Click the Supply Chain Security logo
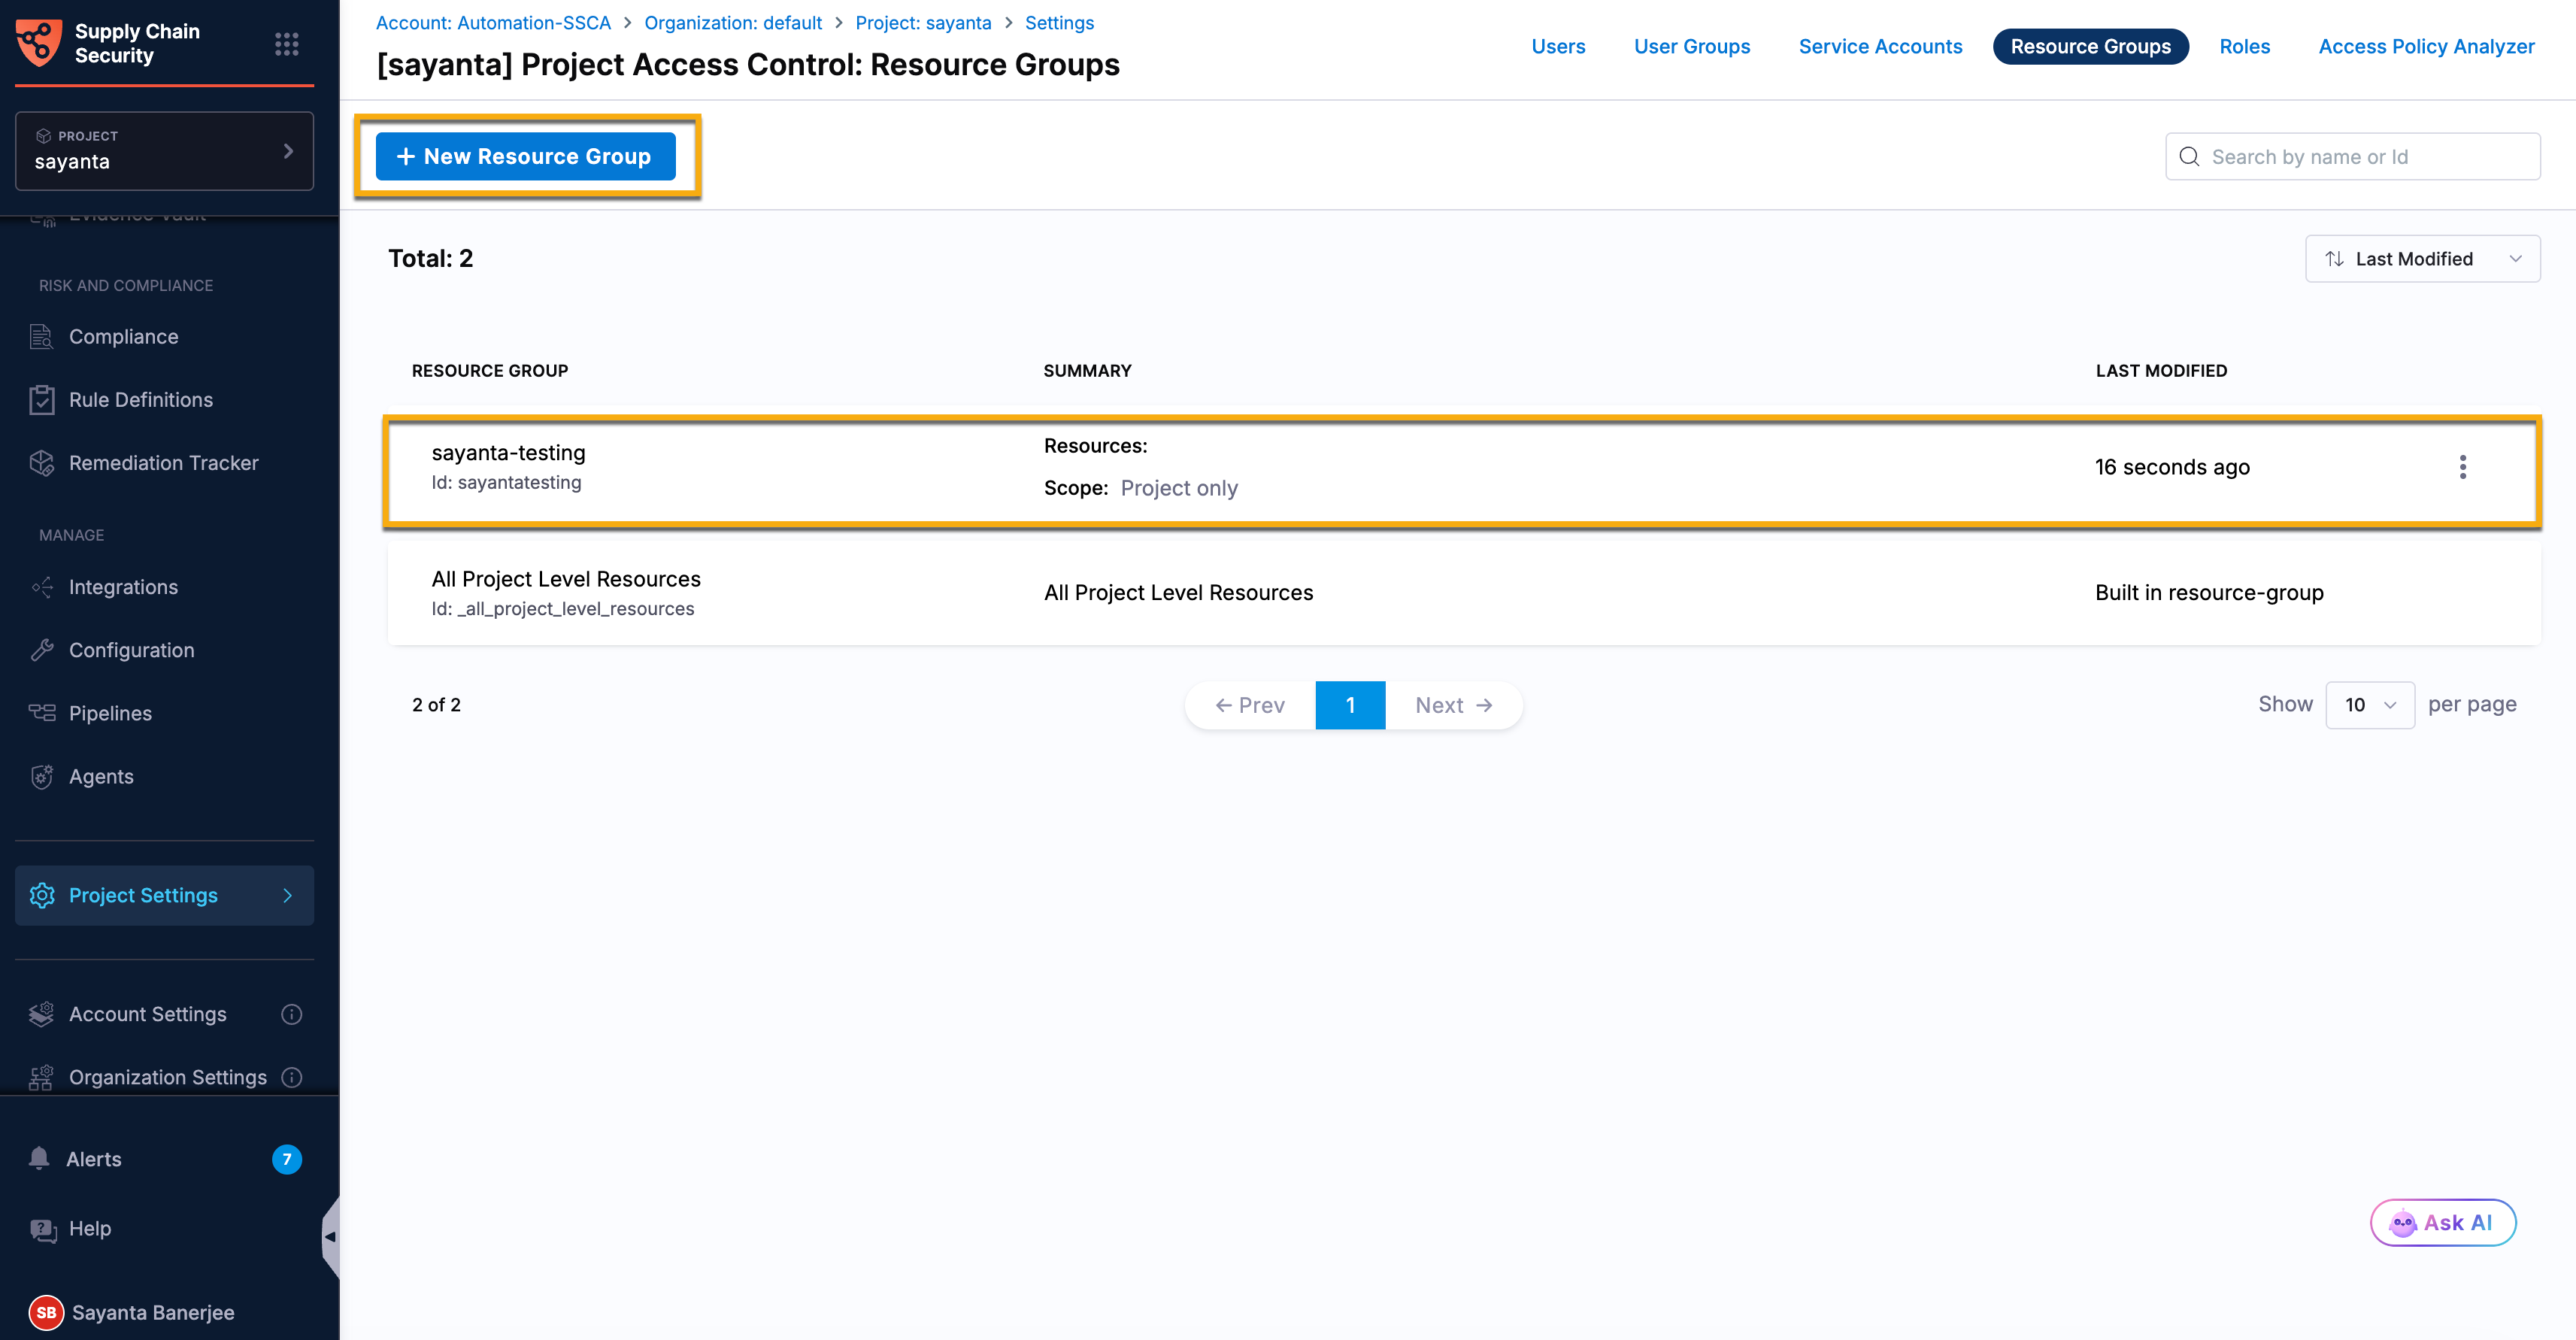The width and height of the screenshot is (2576, 1340). point(39,43)
